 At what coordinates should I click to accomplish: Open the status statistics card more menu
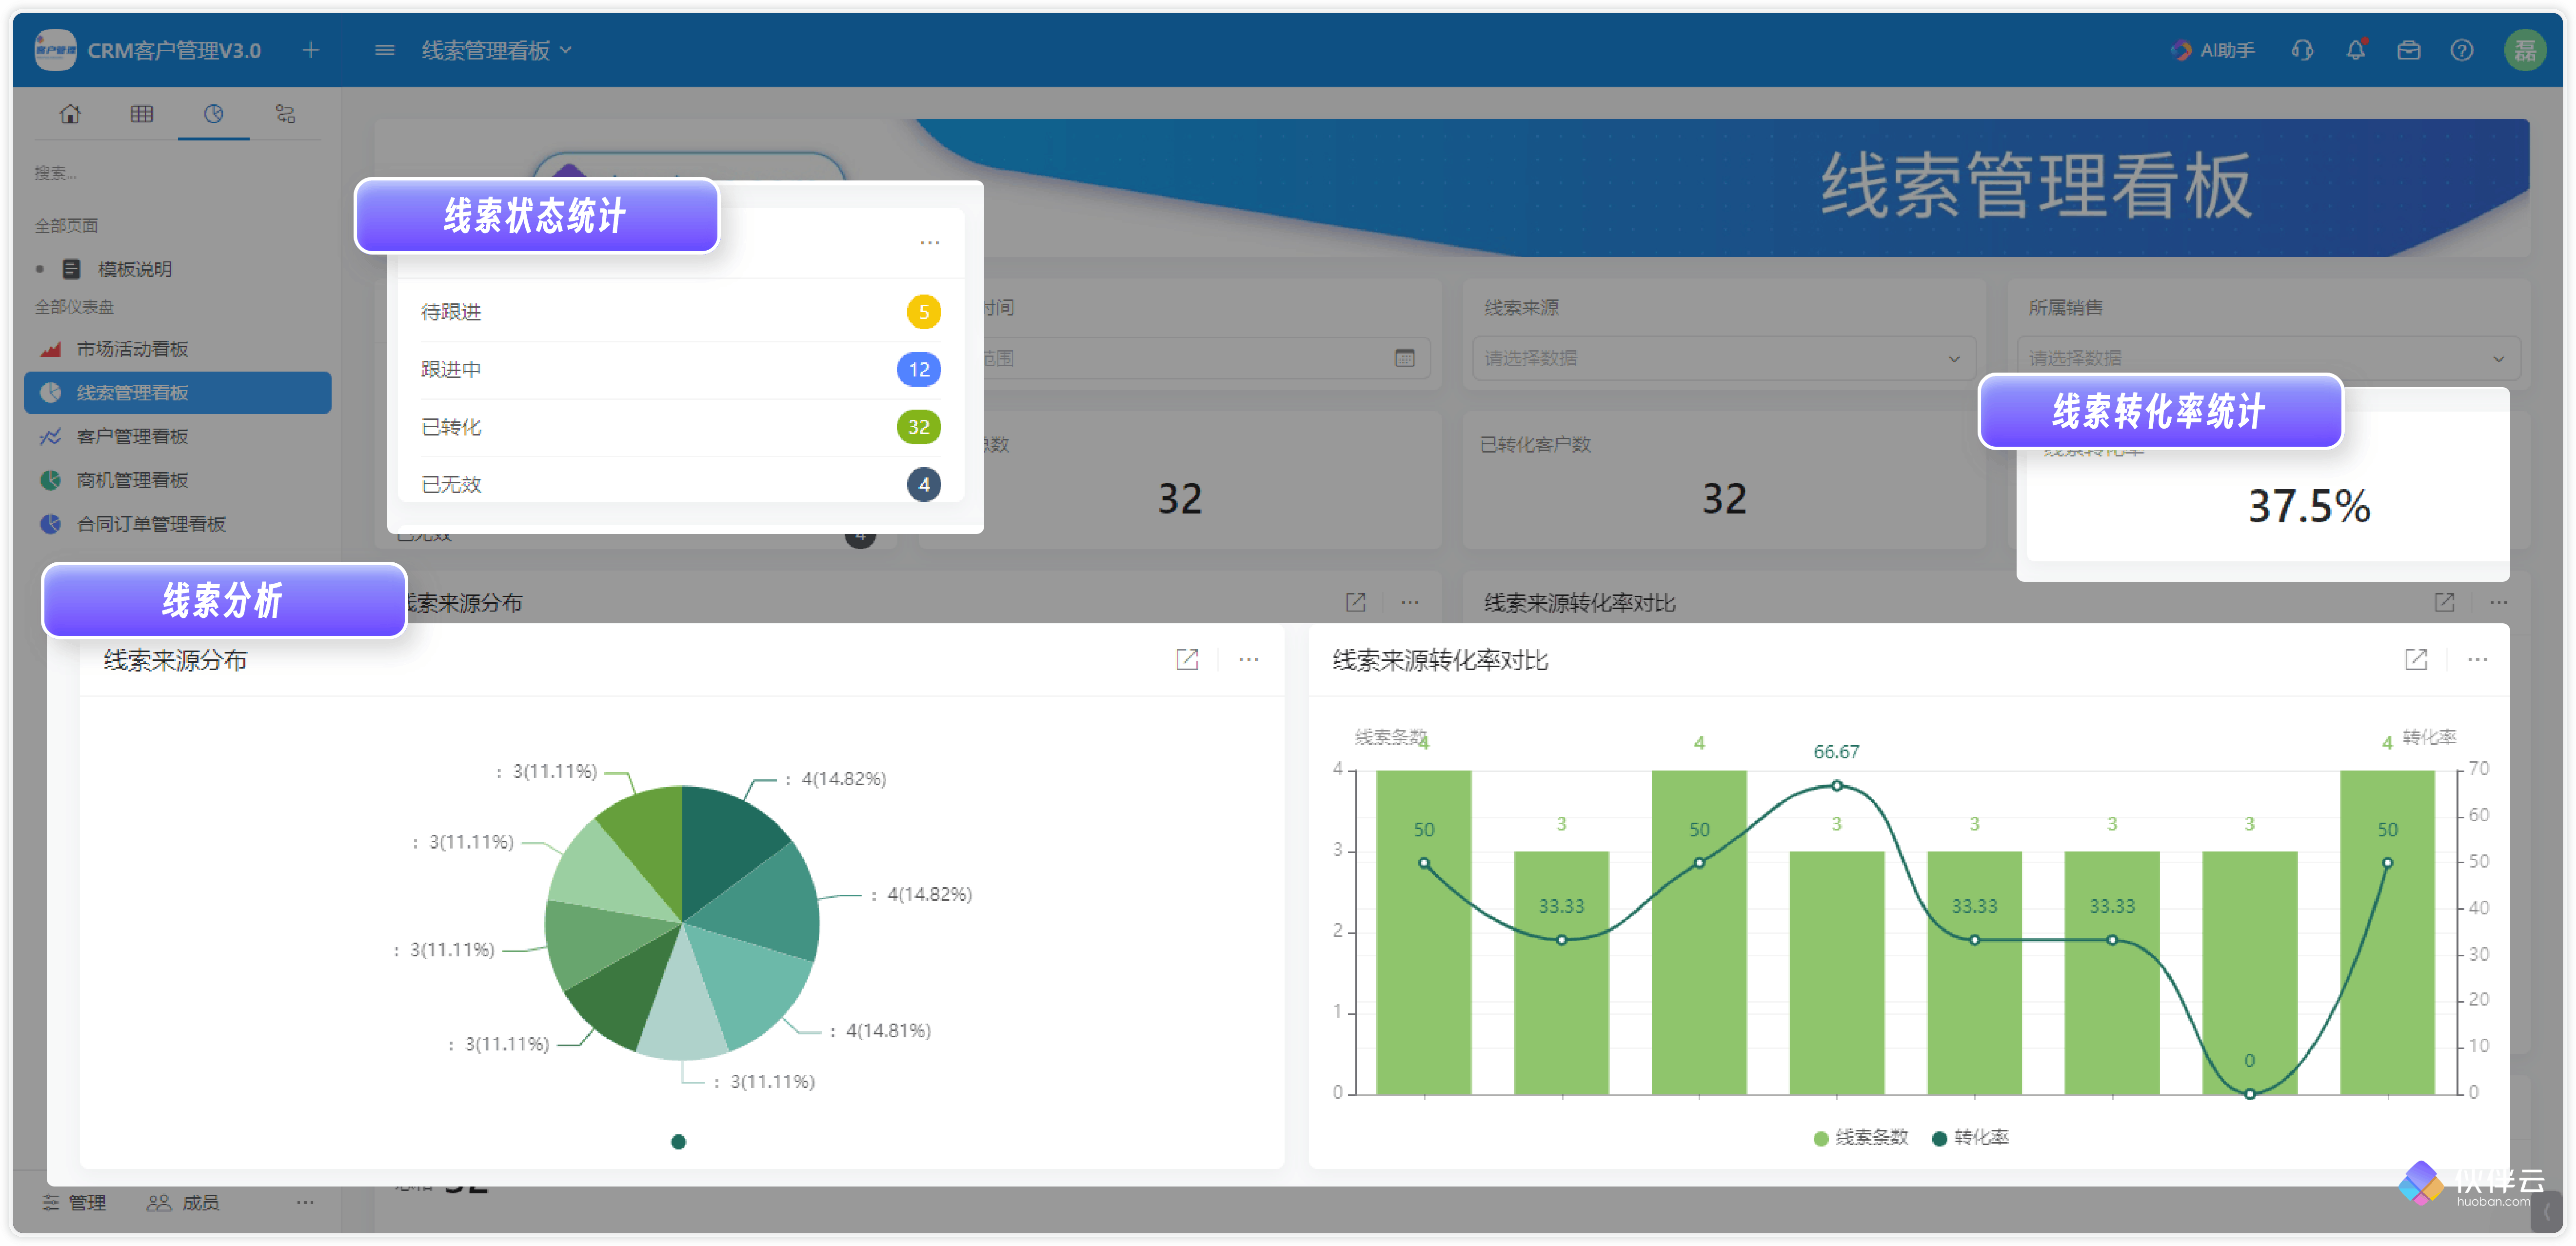pos(930,243)
